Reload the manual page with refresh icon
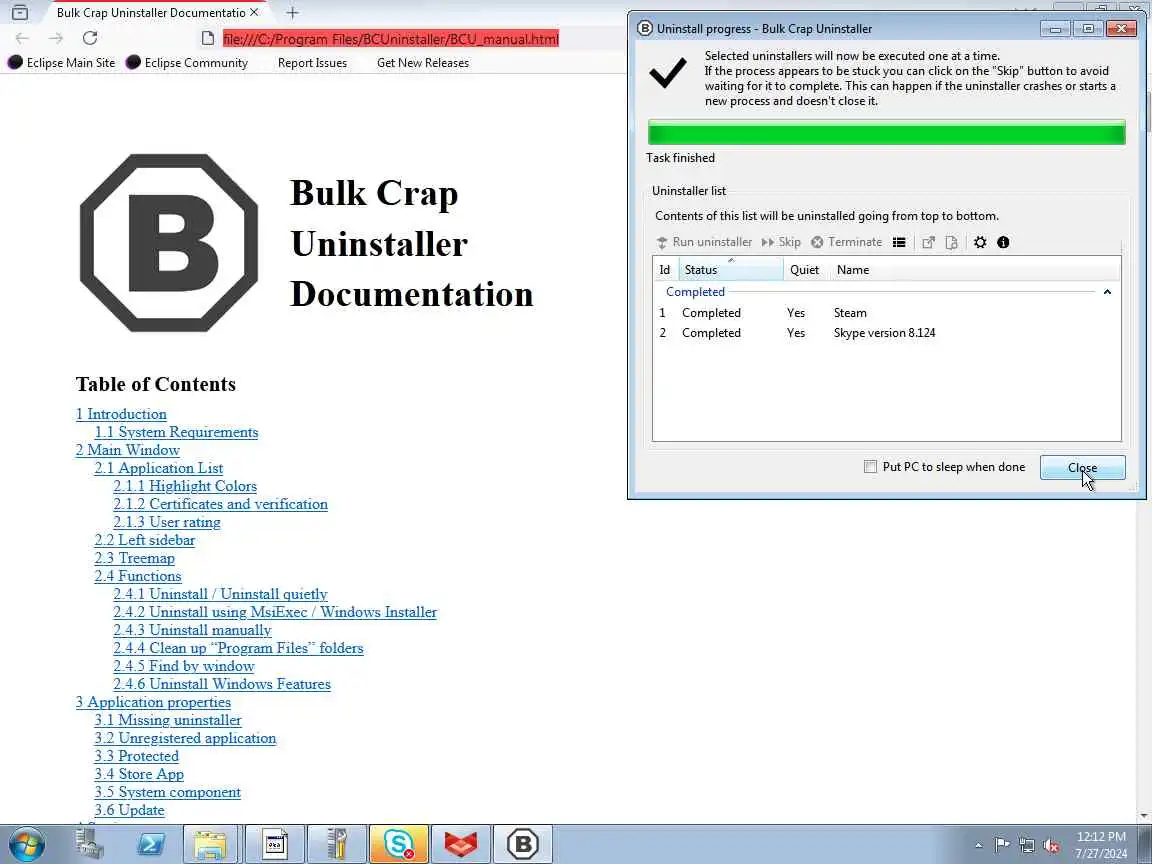The height and width of the screenshot is (864, 1152). pos(90,38)
